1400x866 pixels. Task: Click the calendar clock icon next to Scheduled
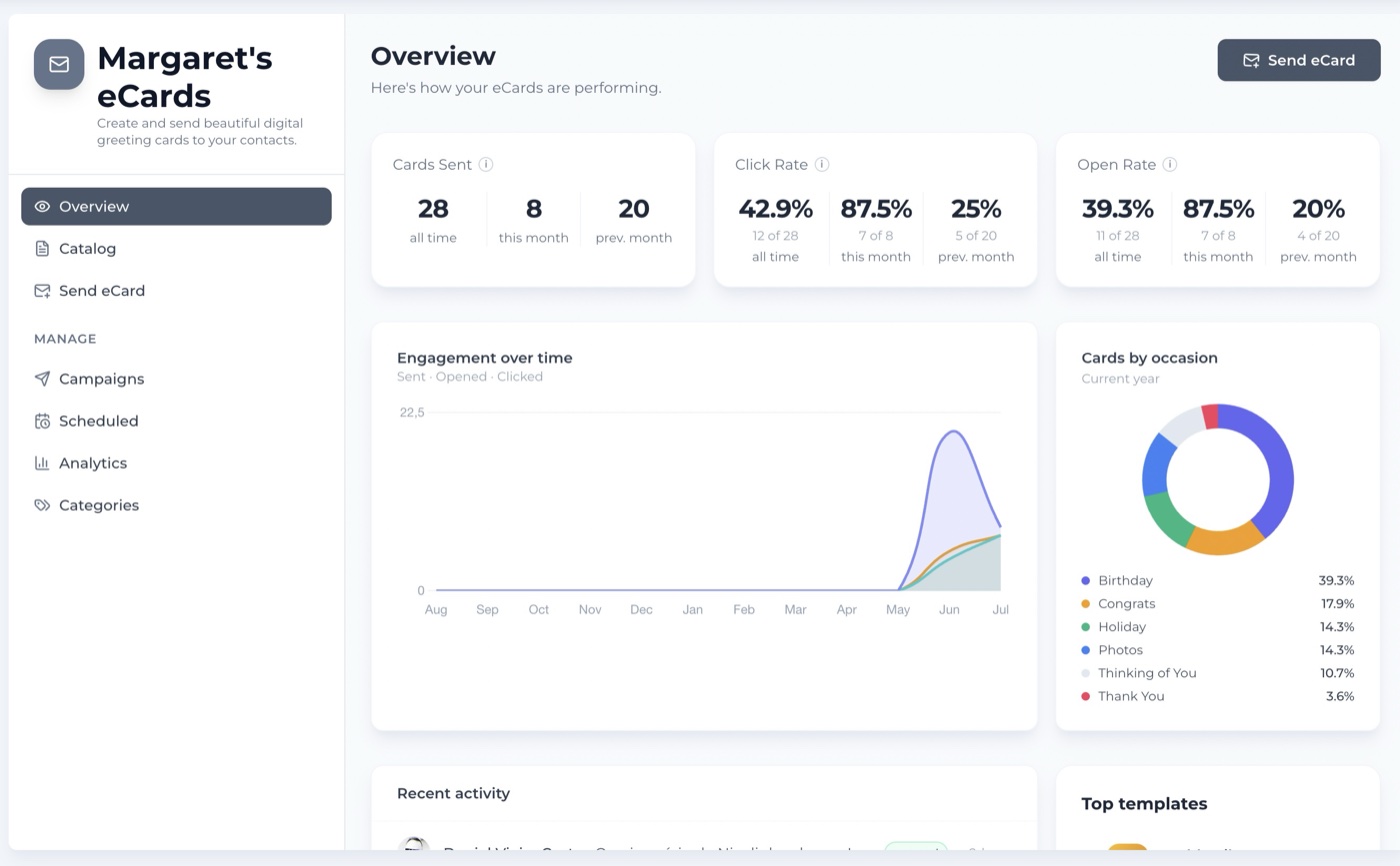point(42,421)
